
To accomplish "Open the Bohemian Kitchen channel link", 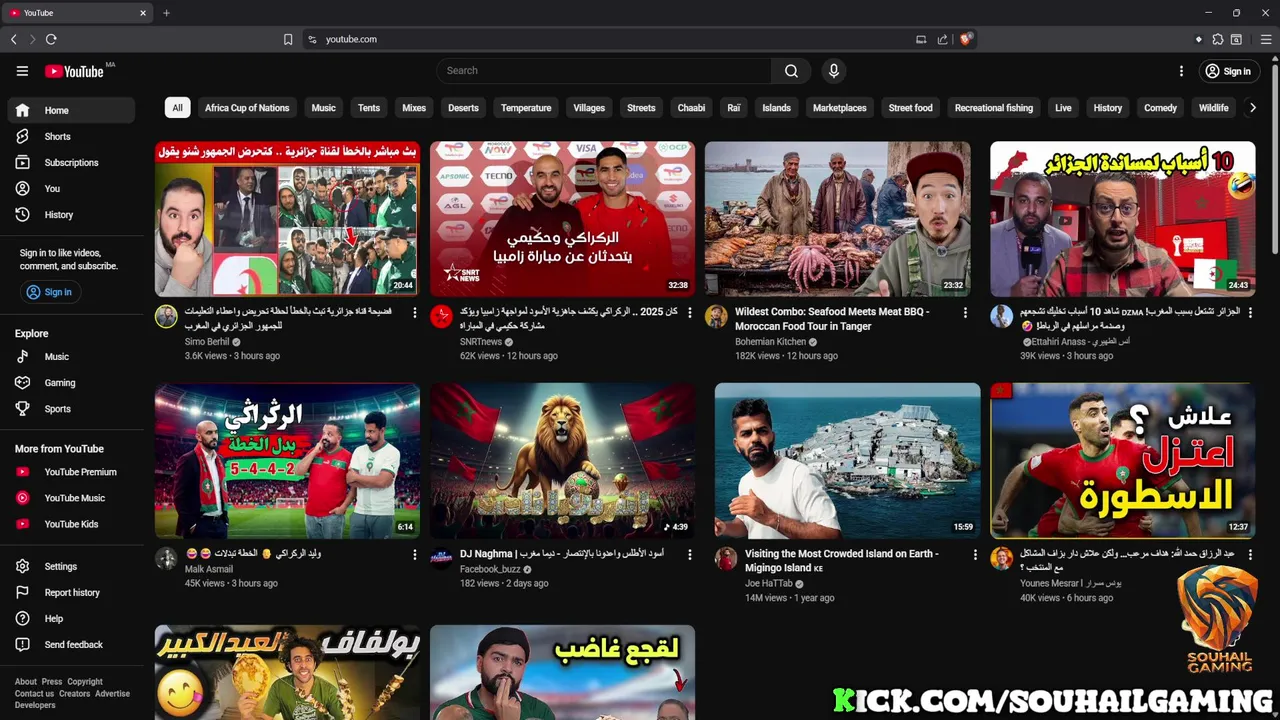I will [770, 342].
